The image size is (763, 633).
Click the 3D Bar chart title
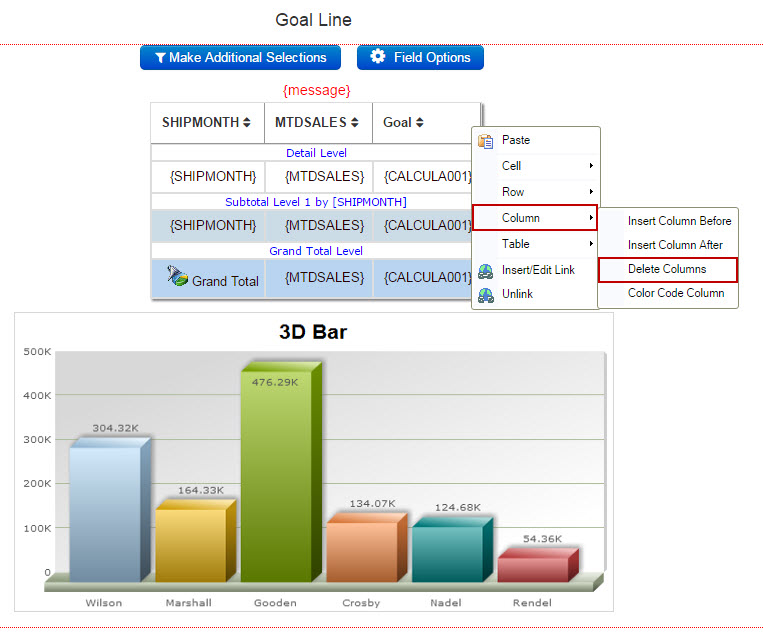(x=313, y=332)
